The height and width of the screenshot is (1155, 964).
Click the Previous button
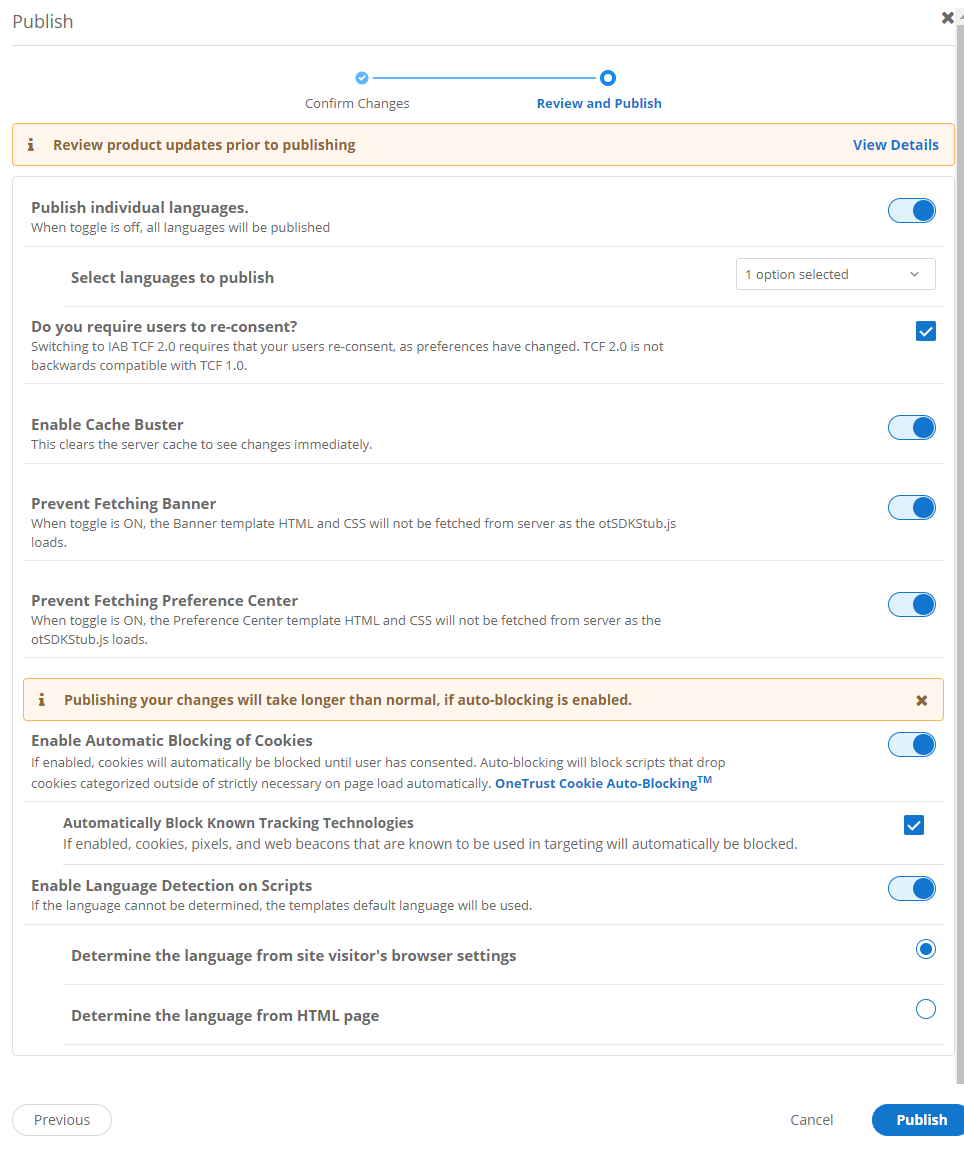(61, 1119)
